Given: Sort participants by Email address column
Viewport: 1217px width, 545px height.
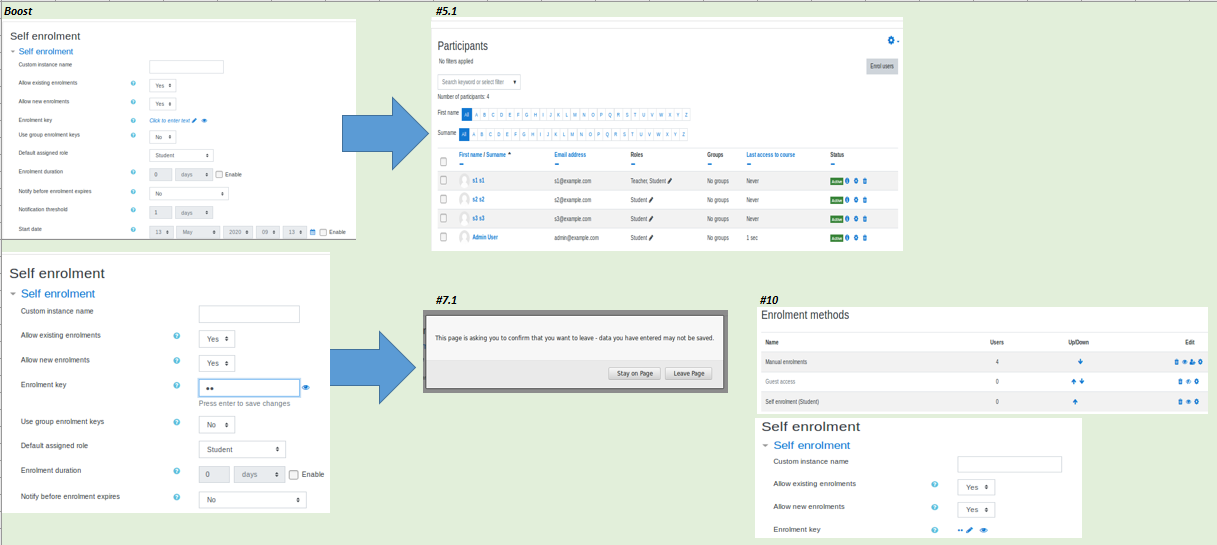Looking at the screenshot, I should (570, 155).
